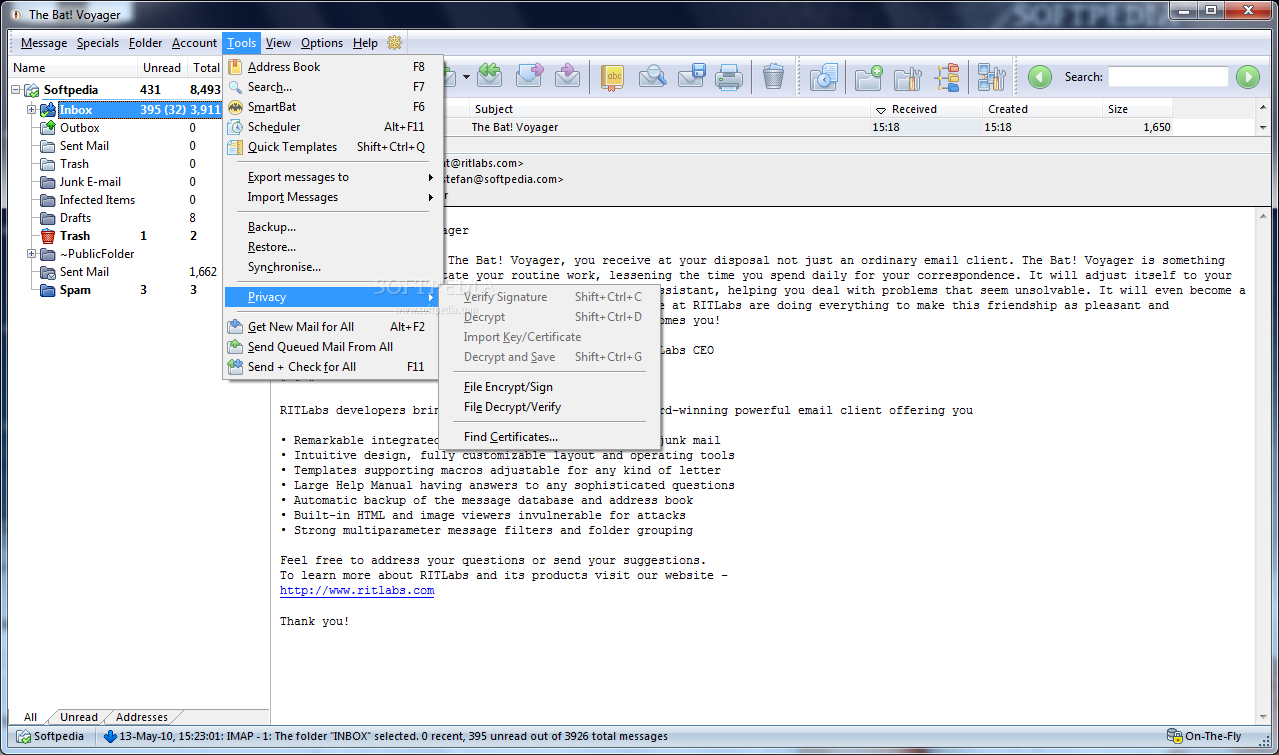Click in the Search input field
The image size is (1279, 755).
click(1168, 77)
